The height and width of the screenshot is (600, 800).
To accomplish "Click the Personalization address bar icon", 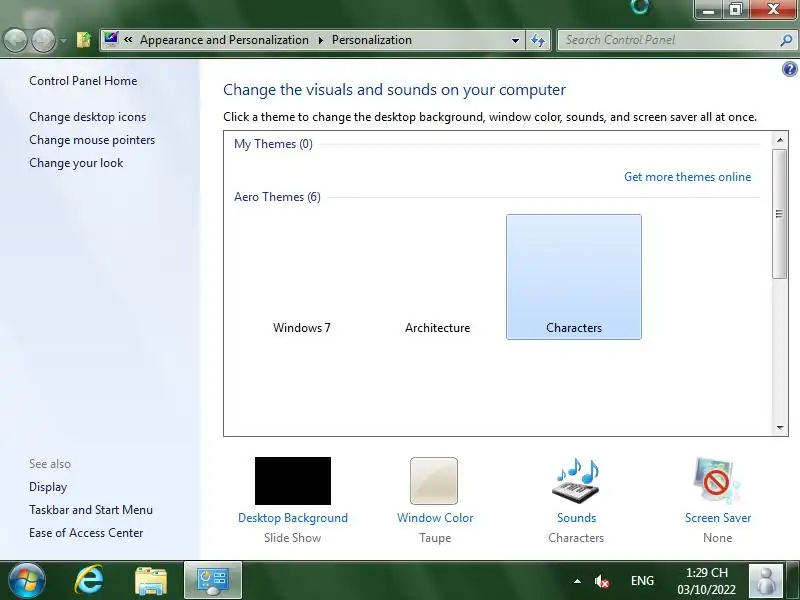I will tap(111, 39).
